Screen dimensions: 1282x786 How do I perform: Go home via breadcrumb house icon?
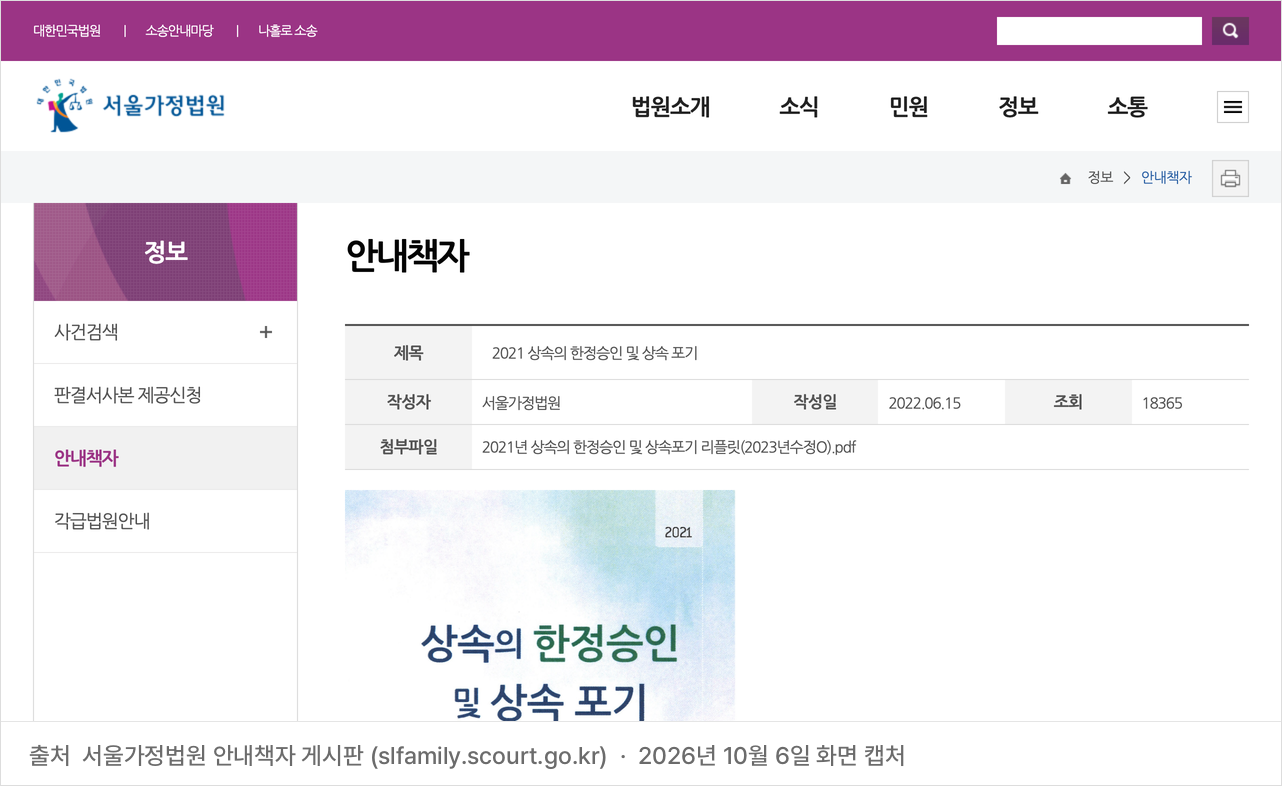pos(1065,178)
